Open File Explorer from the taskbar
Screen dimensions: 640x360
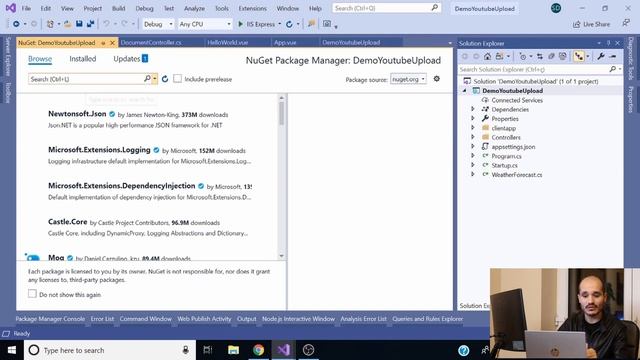[233, 350]
